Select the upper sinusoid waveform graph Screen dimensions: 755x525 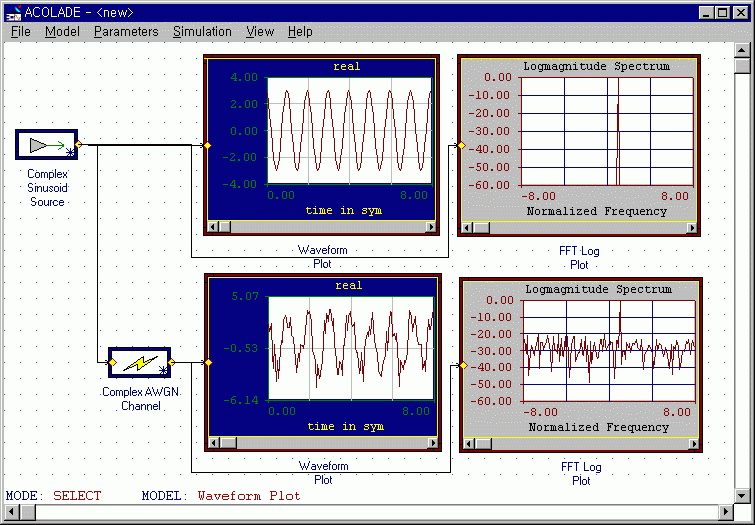[x=349, y=131]
